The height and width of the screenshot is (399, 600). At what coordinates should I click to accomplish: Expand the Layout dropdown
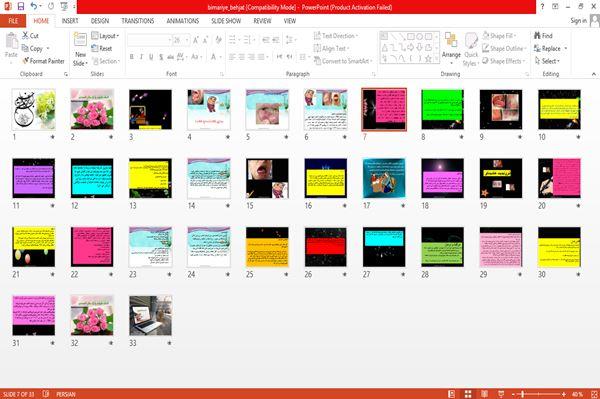[105, 36]
